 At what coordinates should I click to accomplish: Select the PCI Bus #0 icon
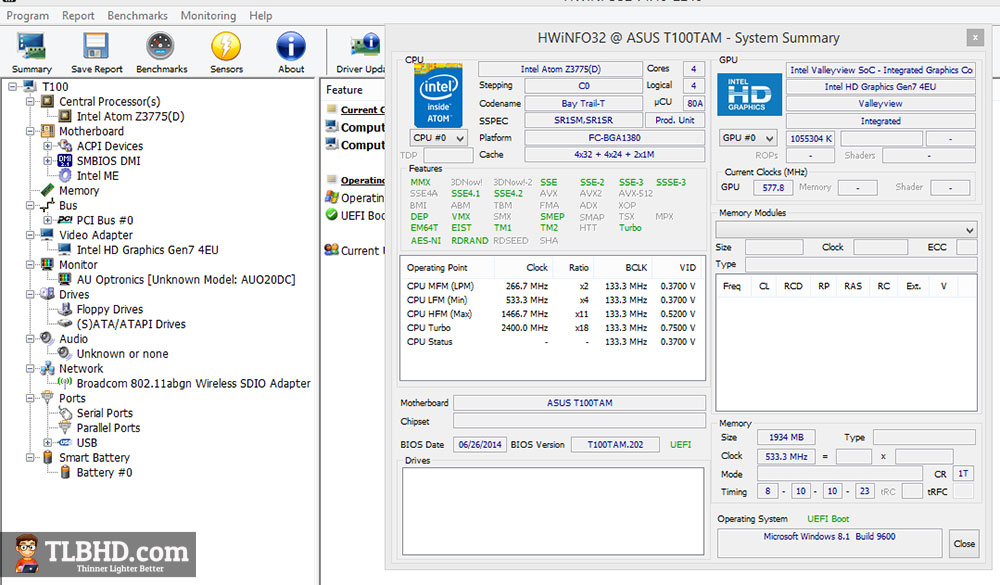(x=65, y=220)
